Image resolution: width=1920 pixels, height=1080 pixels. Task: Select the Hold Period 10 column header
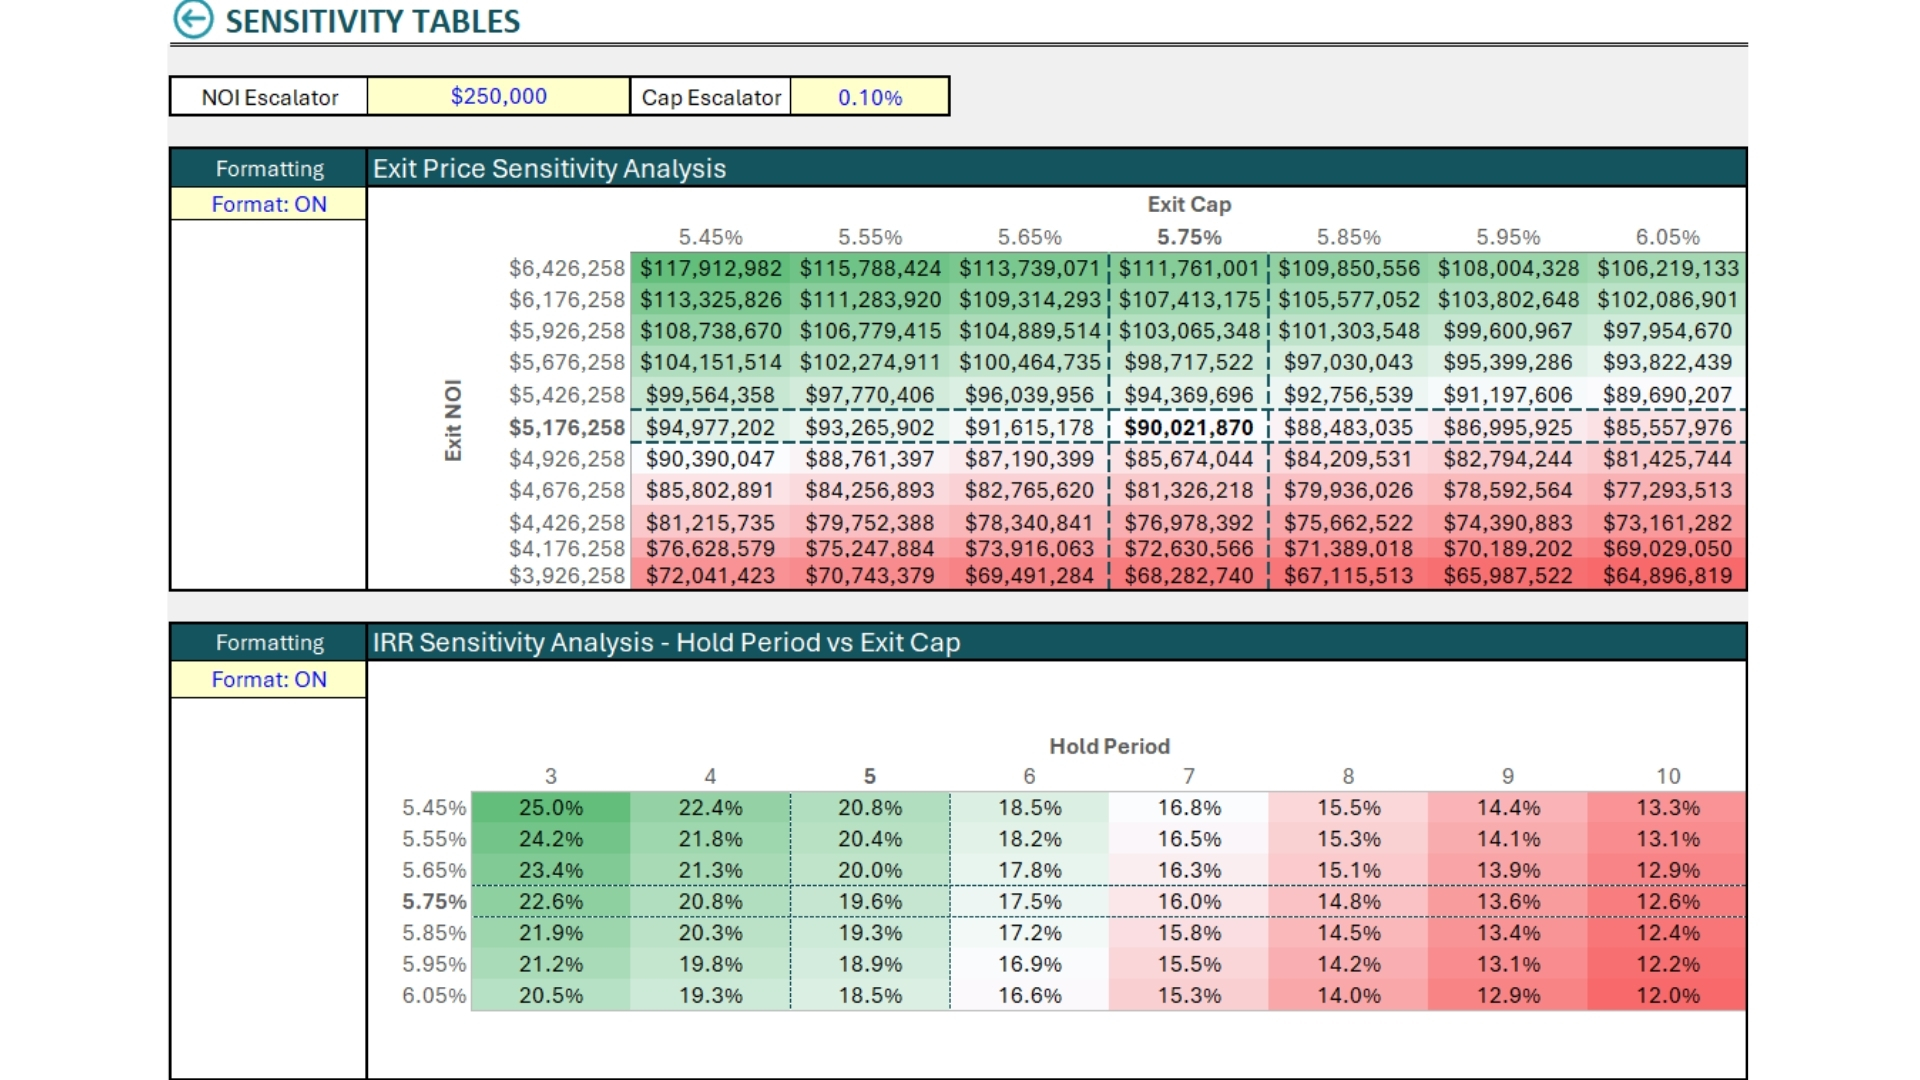tap(1667, 776)
